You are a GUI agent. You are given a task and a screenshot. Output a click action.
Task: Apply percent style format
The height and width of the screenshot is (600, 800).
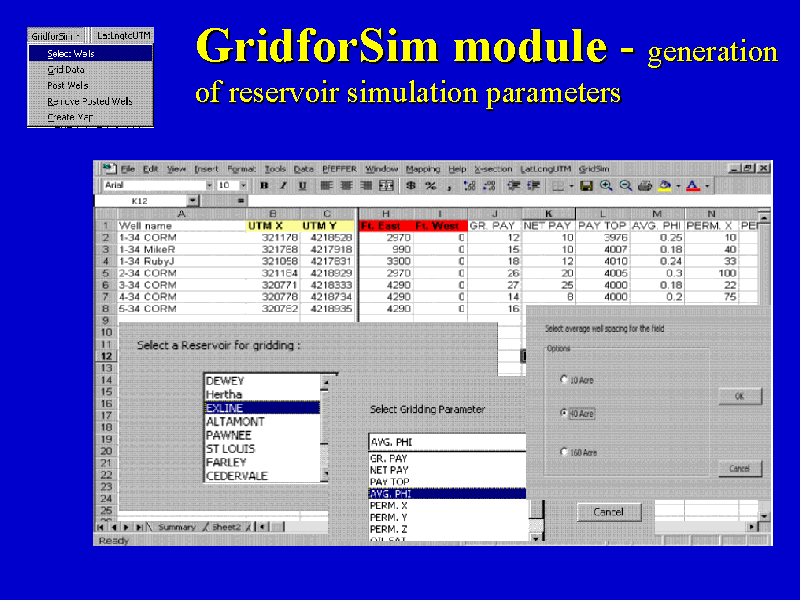tap(431, 186)
